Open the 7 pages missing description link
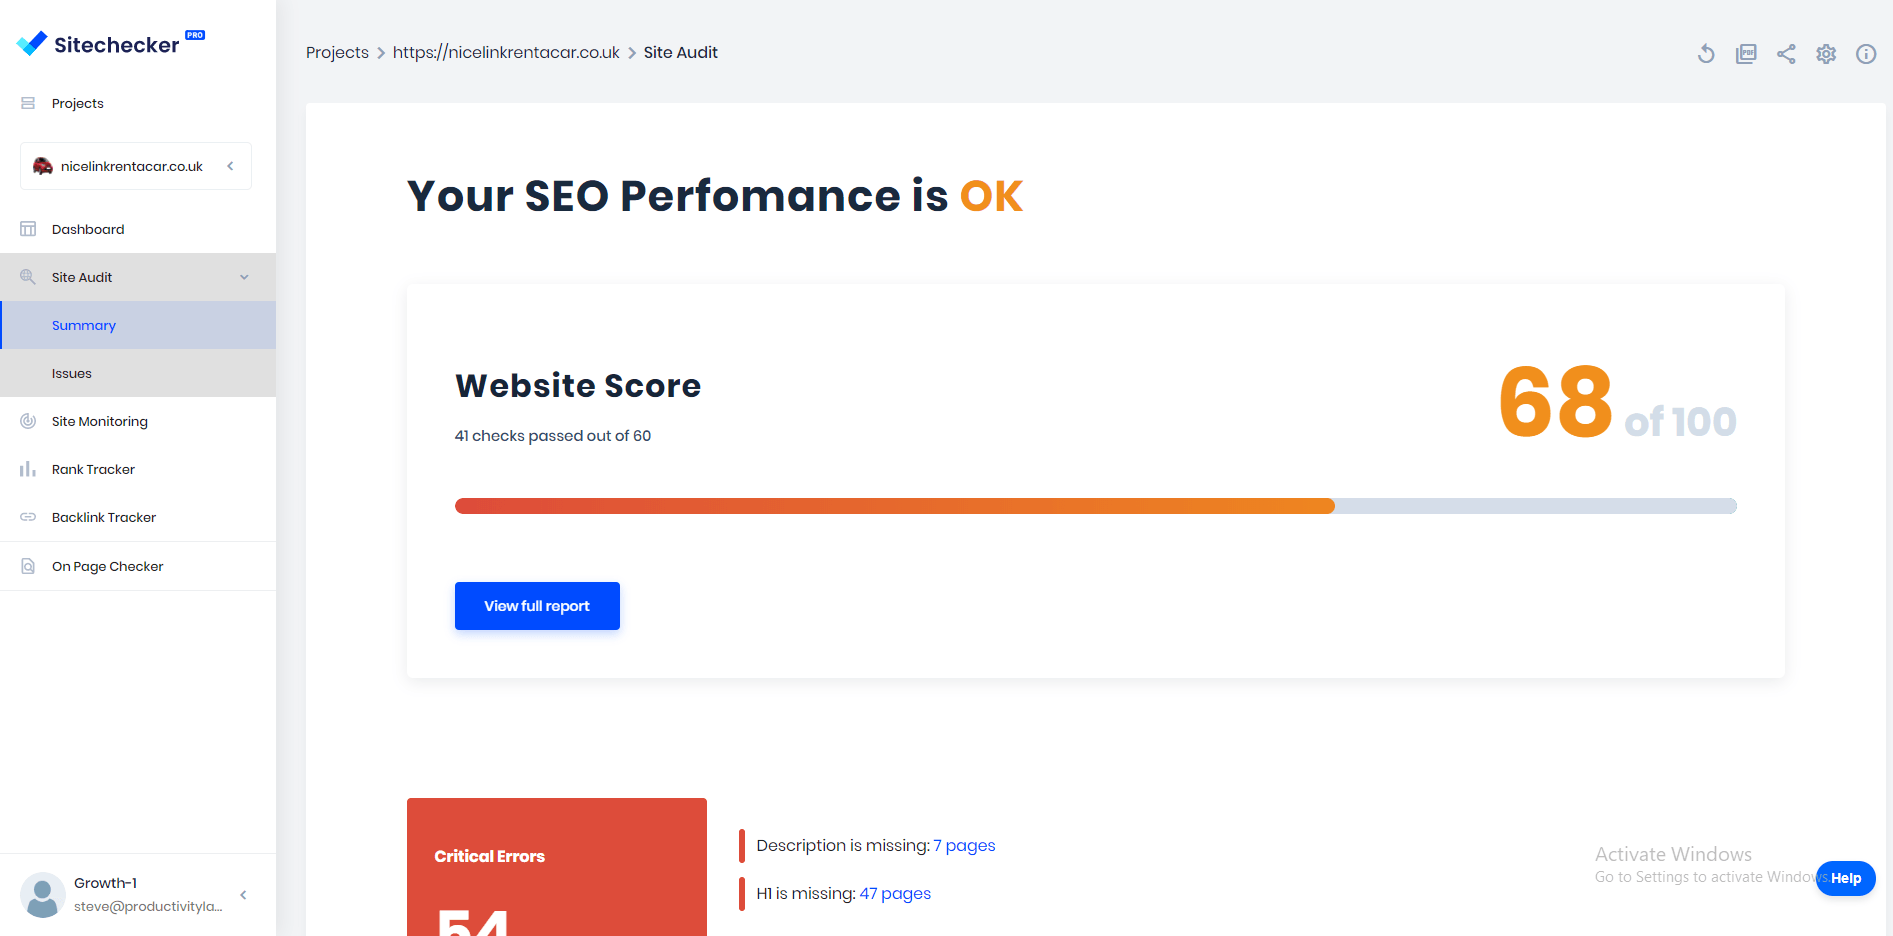Image resolution: width=1893 pixels, height=936 pixels. pyautogui.click(x=964, y=845)
